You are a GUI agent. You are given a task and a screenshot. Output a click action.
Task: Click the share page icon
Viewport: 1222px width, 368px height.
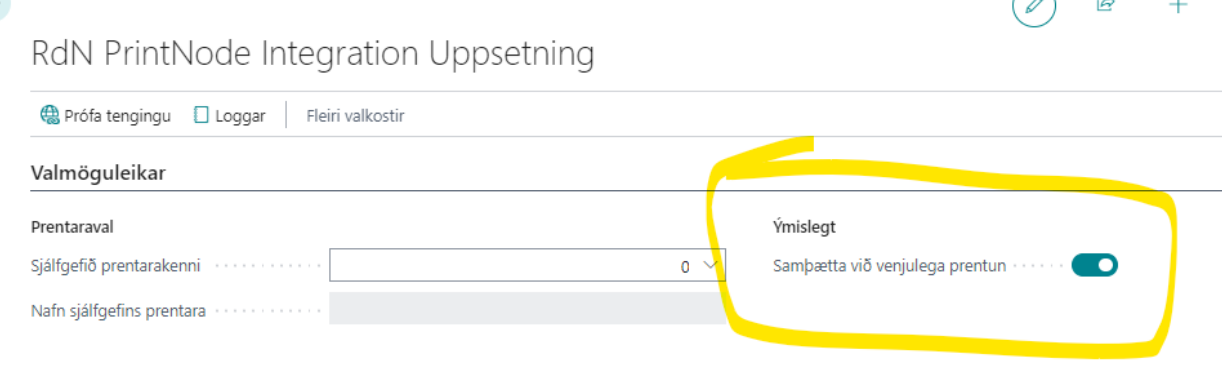pyautogui.click(x=1106, y=5)
